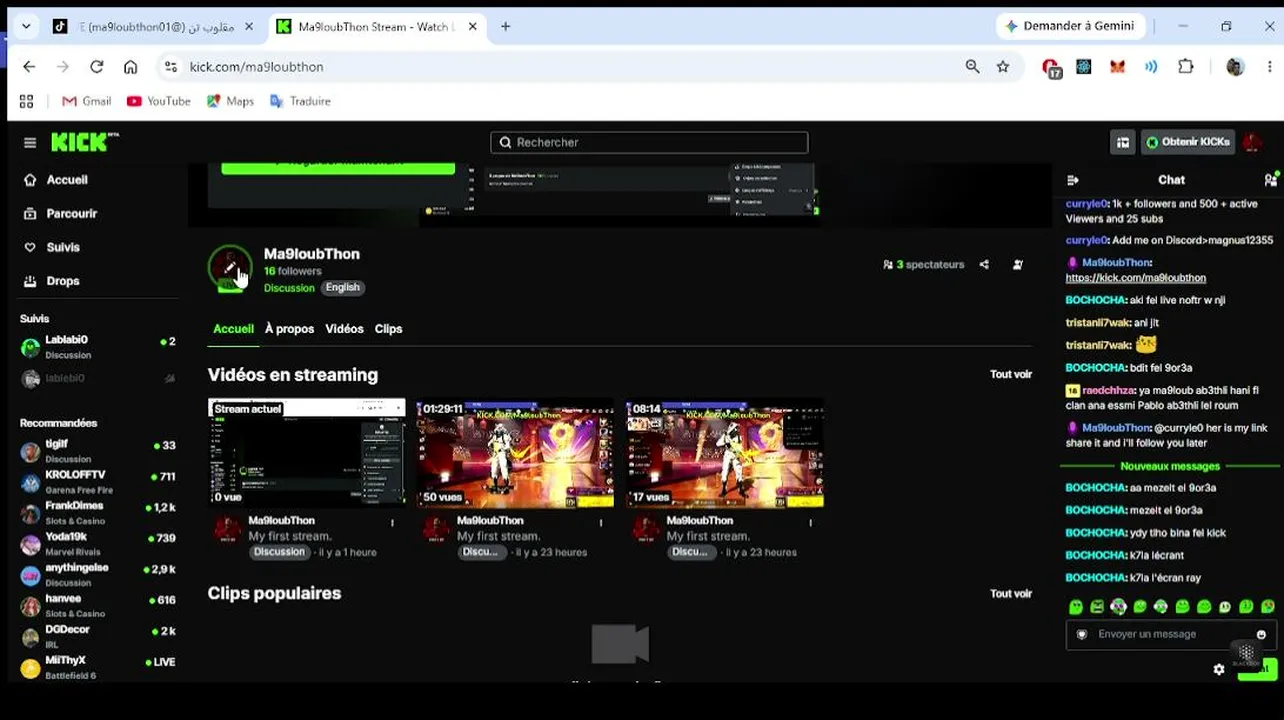Open the zoom magnifier in address bar
Screen dimensions: 1284x720
coord(972,67)
